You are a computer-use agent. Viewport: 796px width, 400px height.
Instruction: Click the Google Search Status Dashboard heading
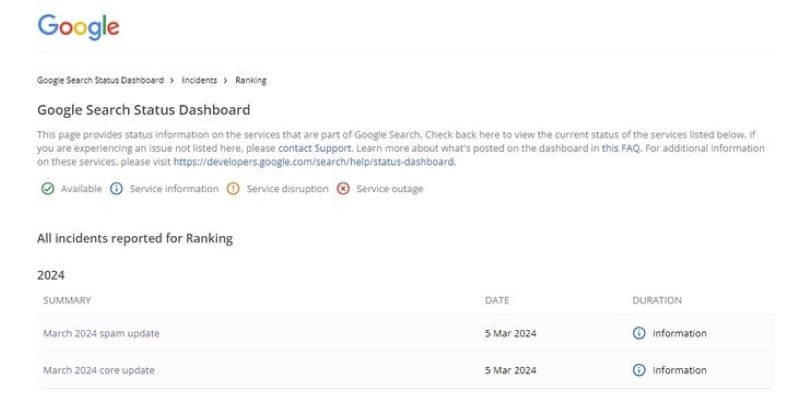click(143, 109)
